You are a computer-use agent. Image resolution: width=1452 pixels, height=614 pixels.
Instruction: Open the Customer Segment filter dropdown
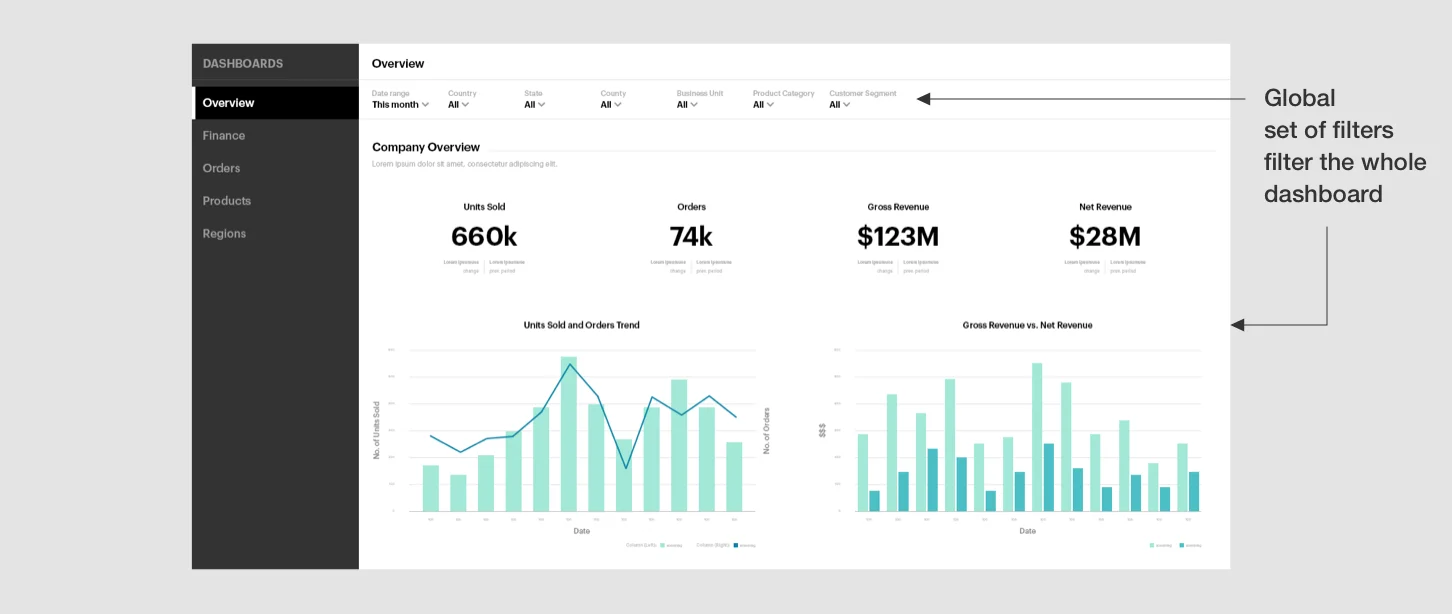[x=840, y=104]
